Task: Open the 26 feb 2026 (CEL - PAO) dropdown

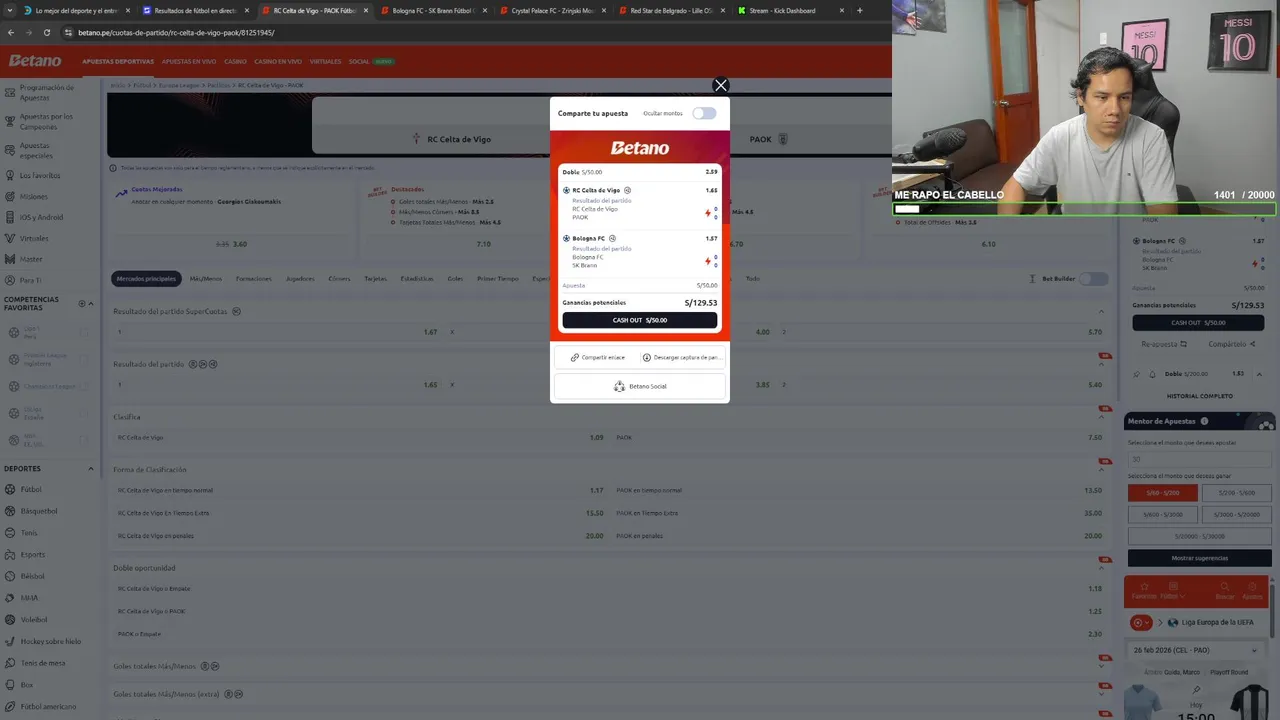Action: (1196, 650)
